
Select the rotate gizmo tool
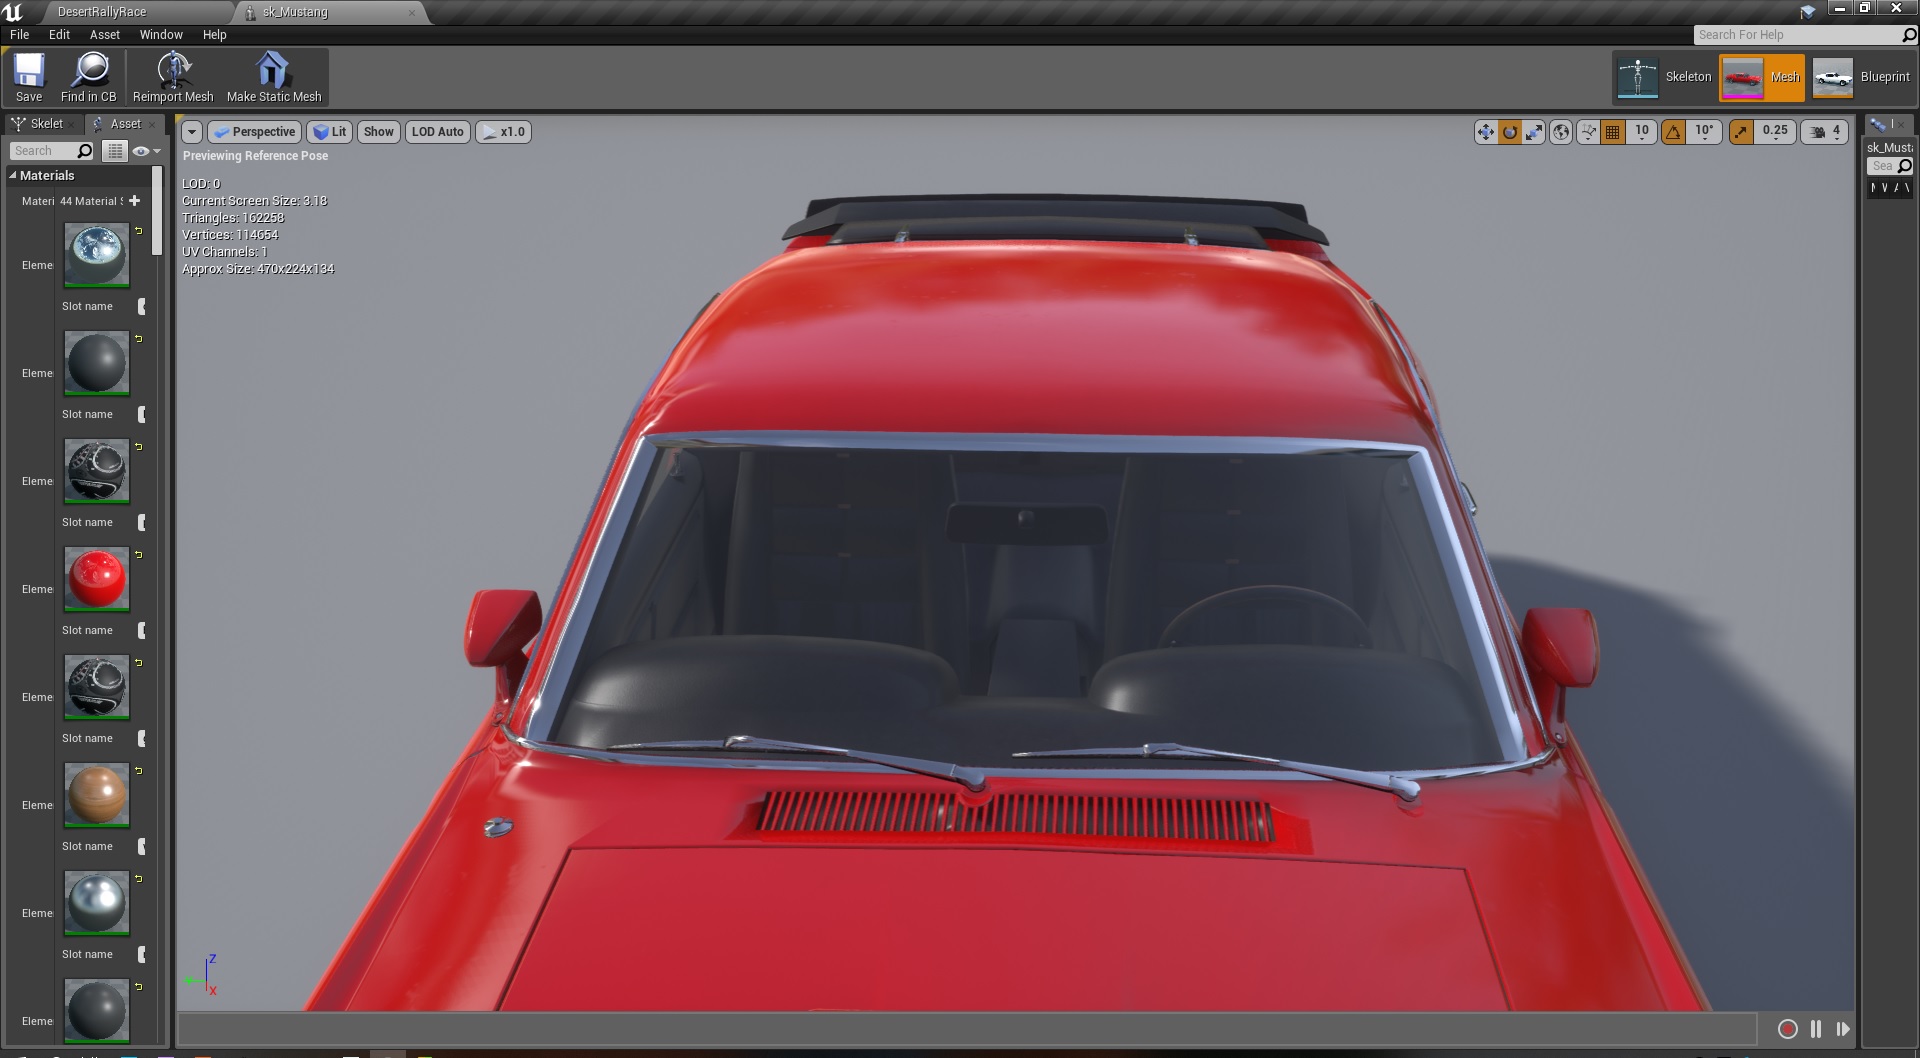pyautogui.click(x=1510, y=132)
